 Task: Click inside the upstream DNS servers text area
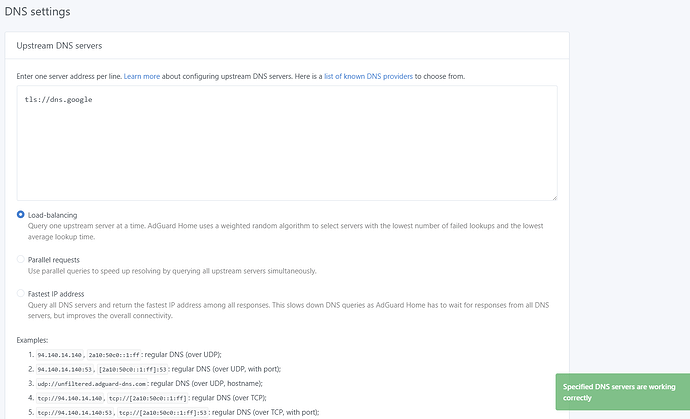click(286, 150)
